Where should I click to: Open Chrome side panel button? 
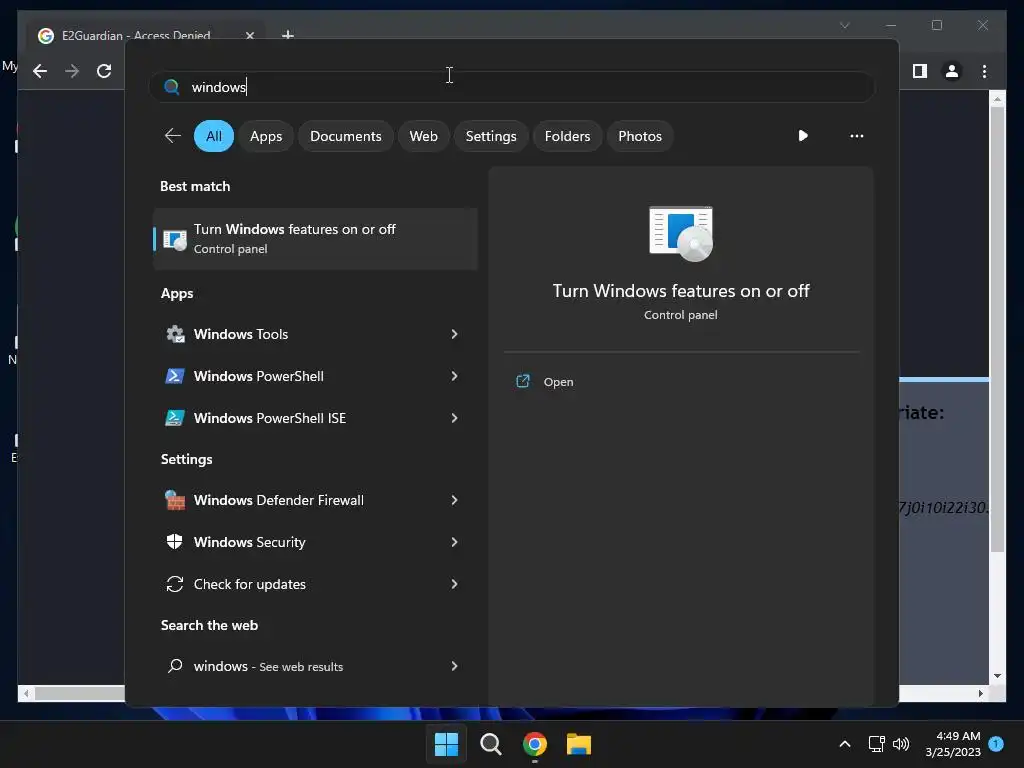pos(920,71)
